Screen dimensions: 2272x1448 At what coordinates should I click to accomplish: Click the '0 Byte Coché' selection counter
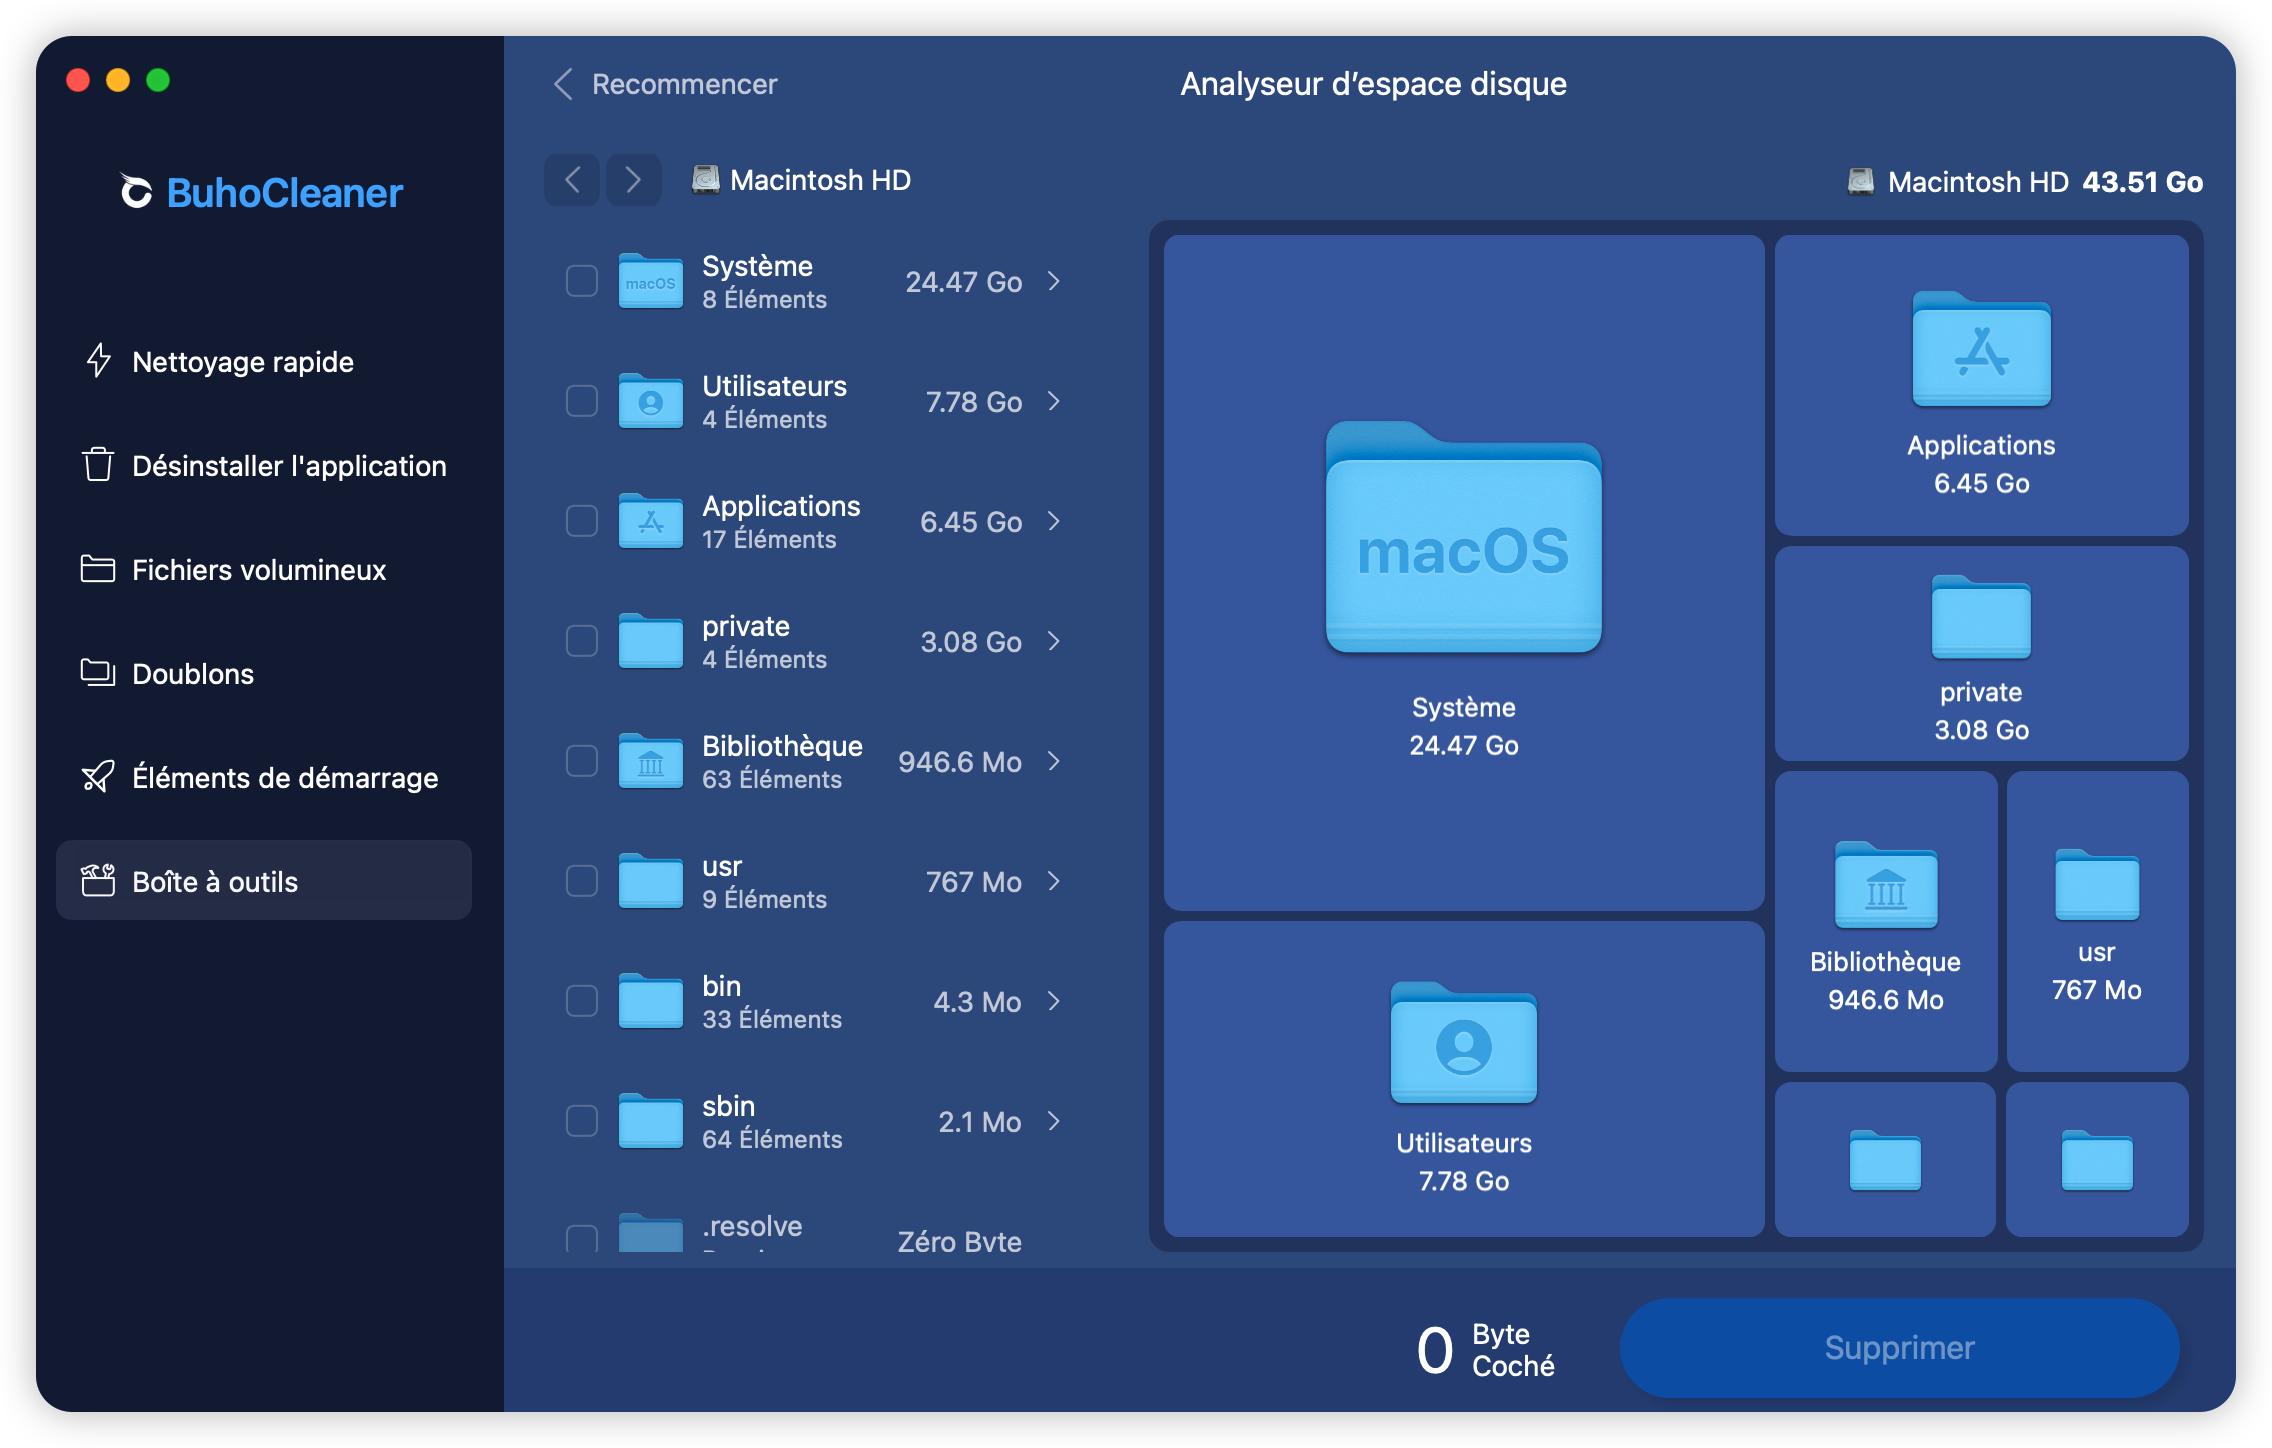(x=1485, y=1349)
